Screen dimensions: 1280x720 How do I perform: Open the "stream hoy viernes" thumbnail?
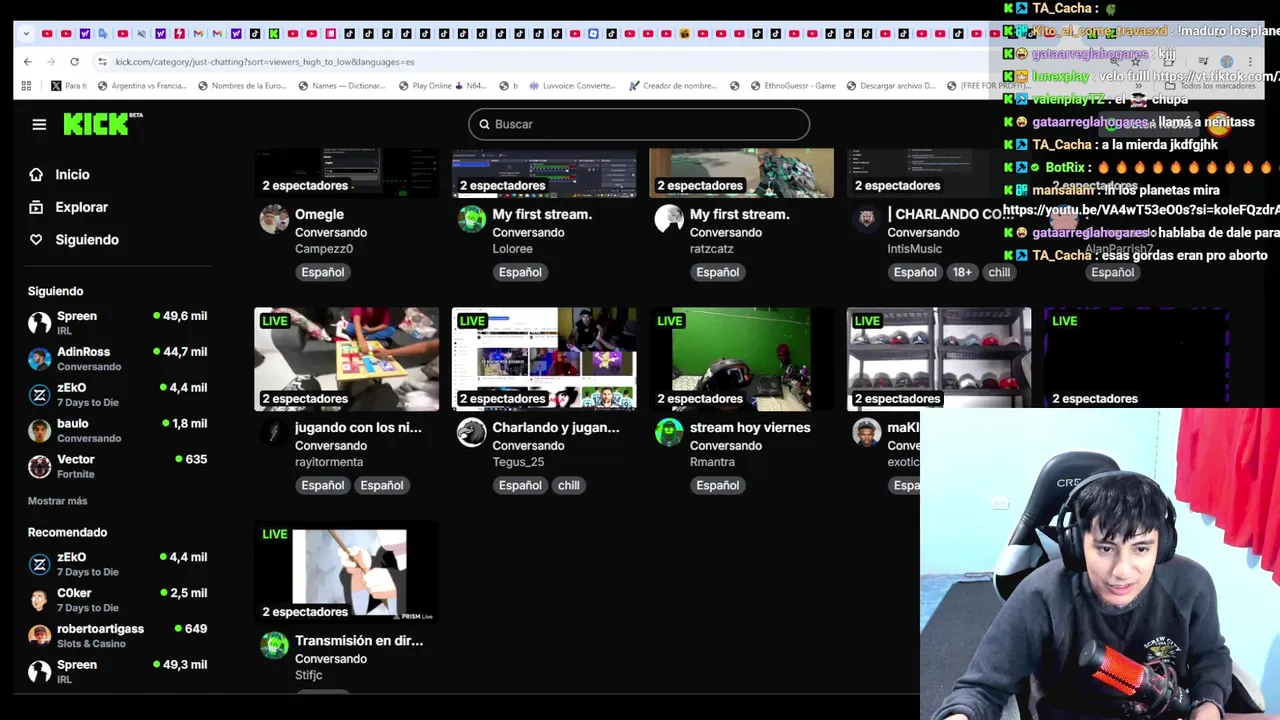click(741, 359)
